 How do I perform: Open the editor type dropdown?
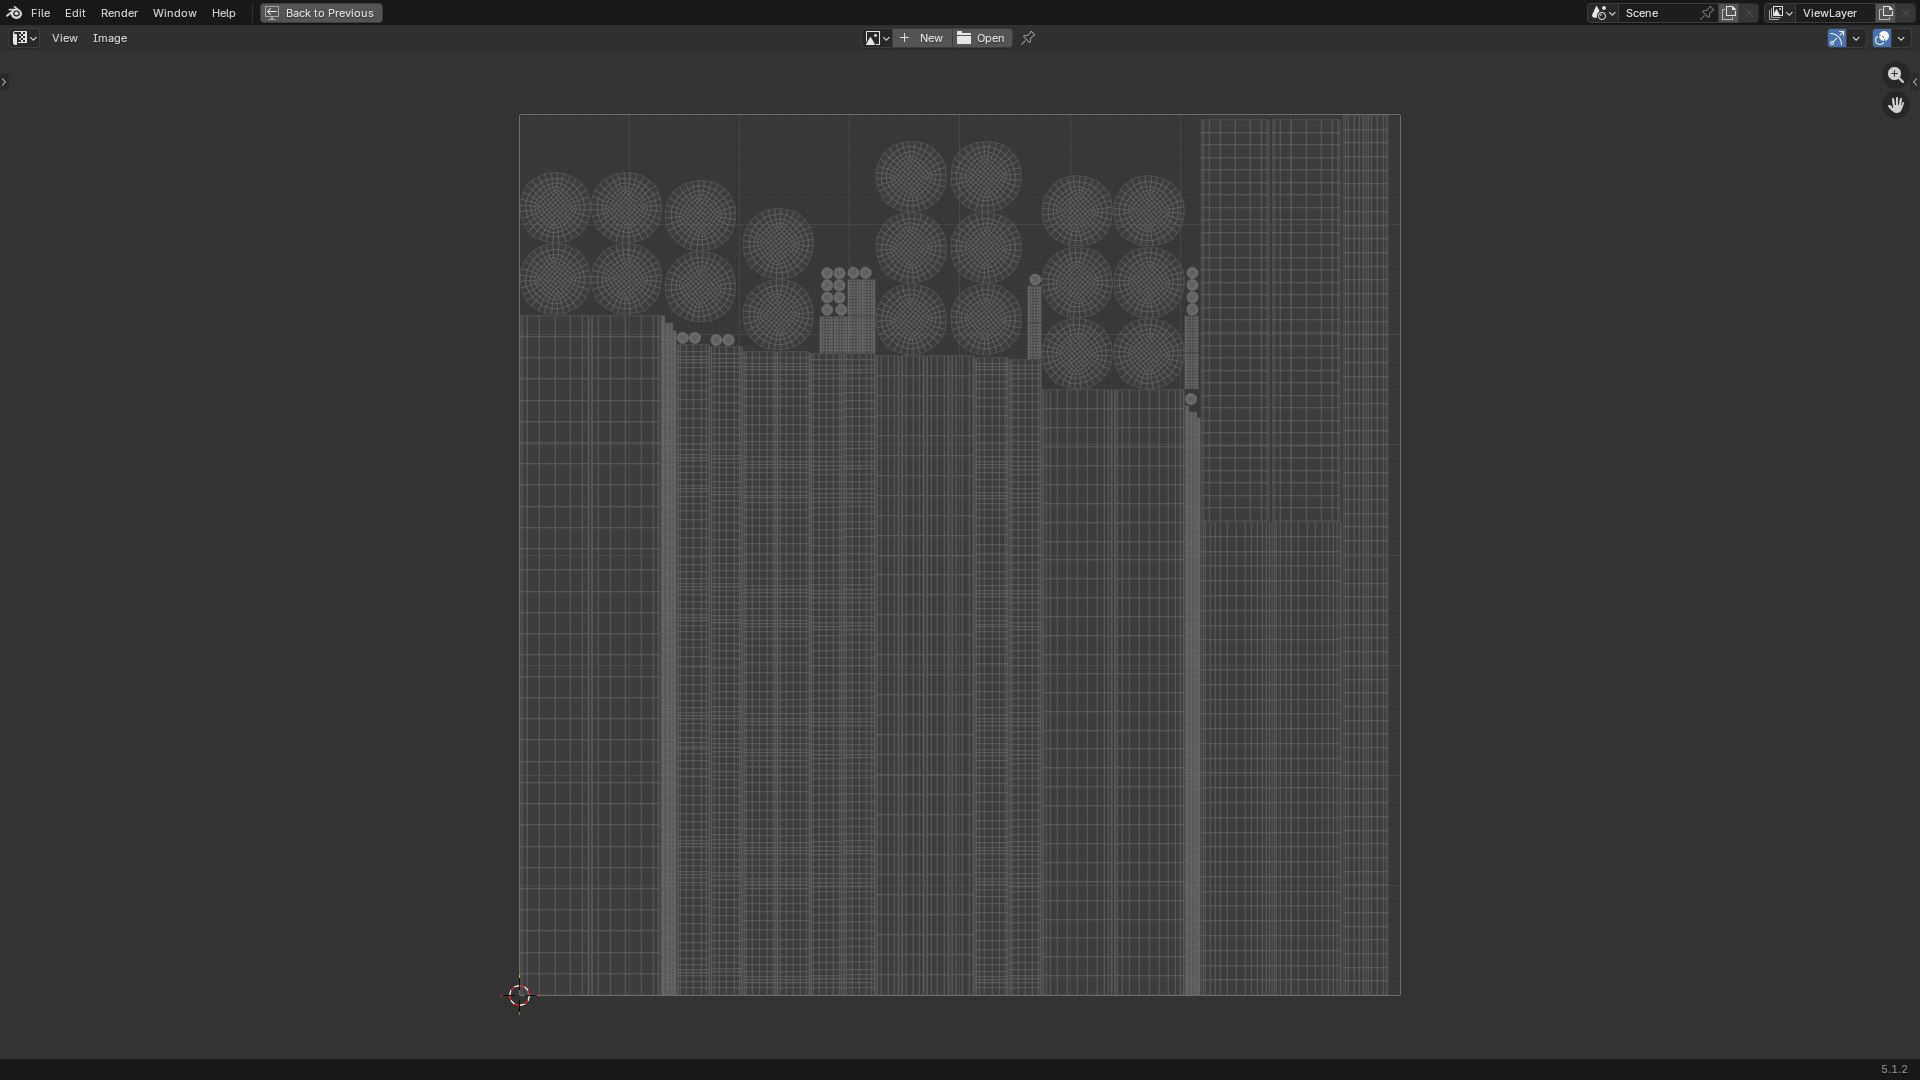point(25,38)
